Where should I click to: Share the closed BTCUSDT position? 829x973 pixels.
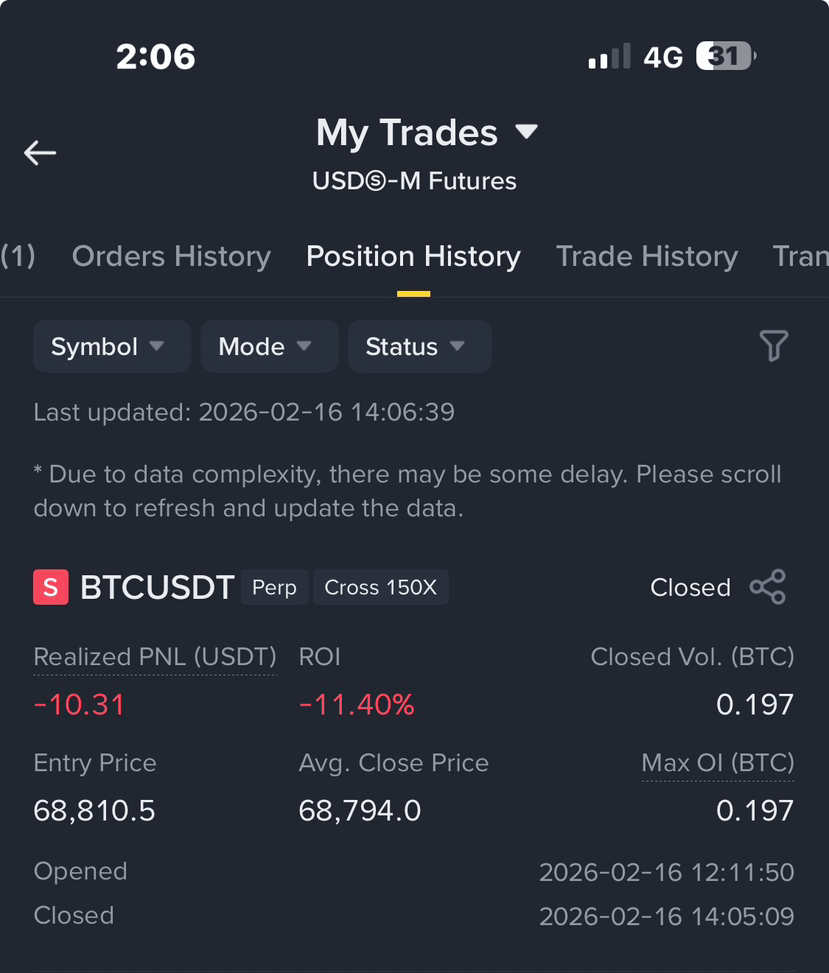pyautogui.click(x=768, y=587)
